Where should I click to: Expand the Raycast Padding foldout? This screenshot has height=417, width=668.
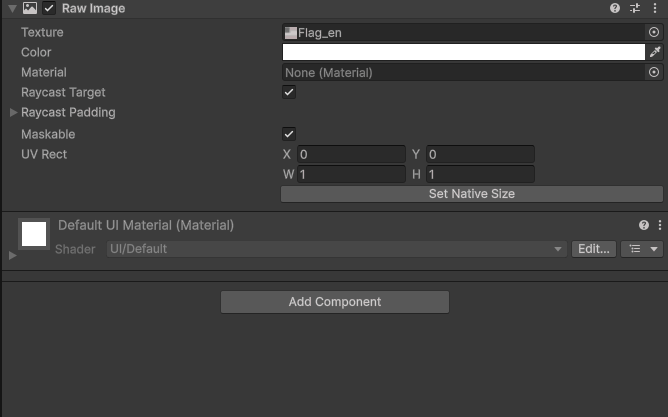point(13,112)
